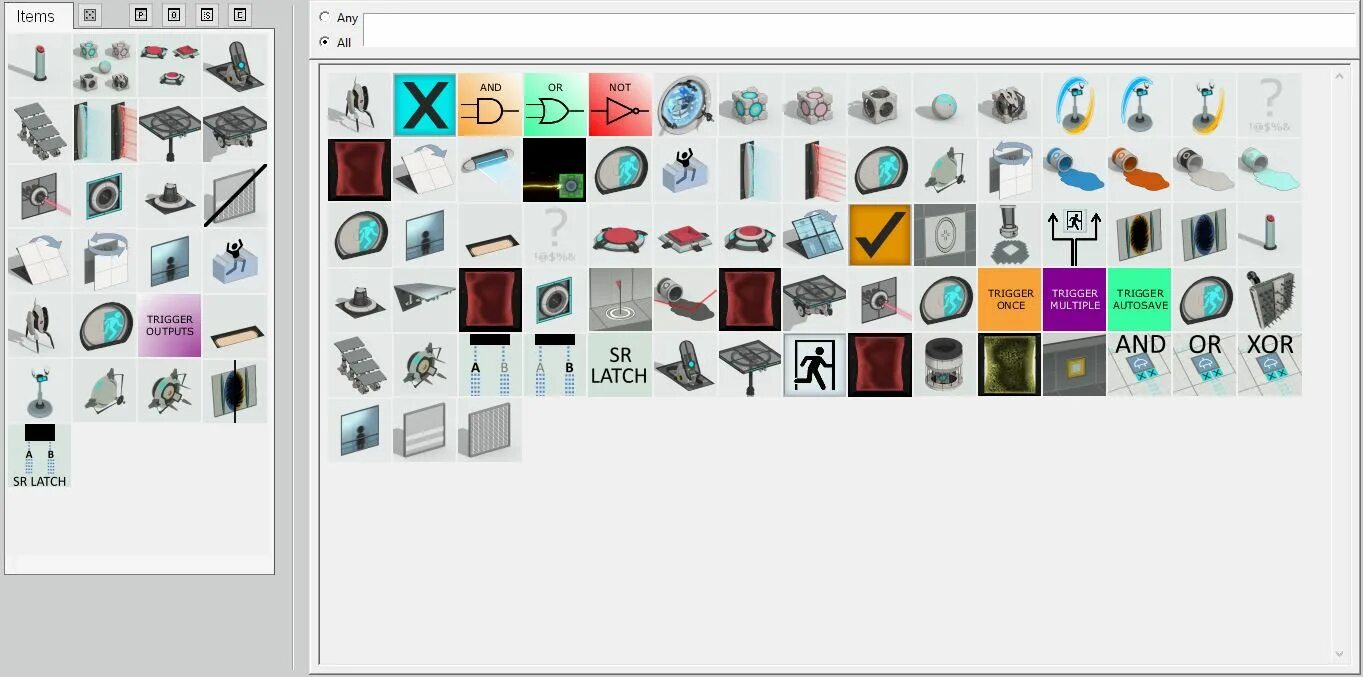Viewport: 1363px width, 677px height.
Task: Pick the orange AND gate item
Action: click(490, 105)
